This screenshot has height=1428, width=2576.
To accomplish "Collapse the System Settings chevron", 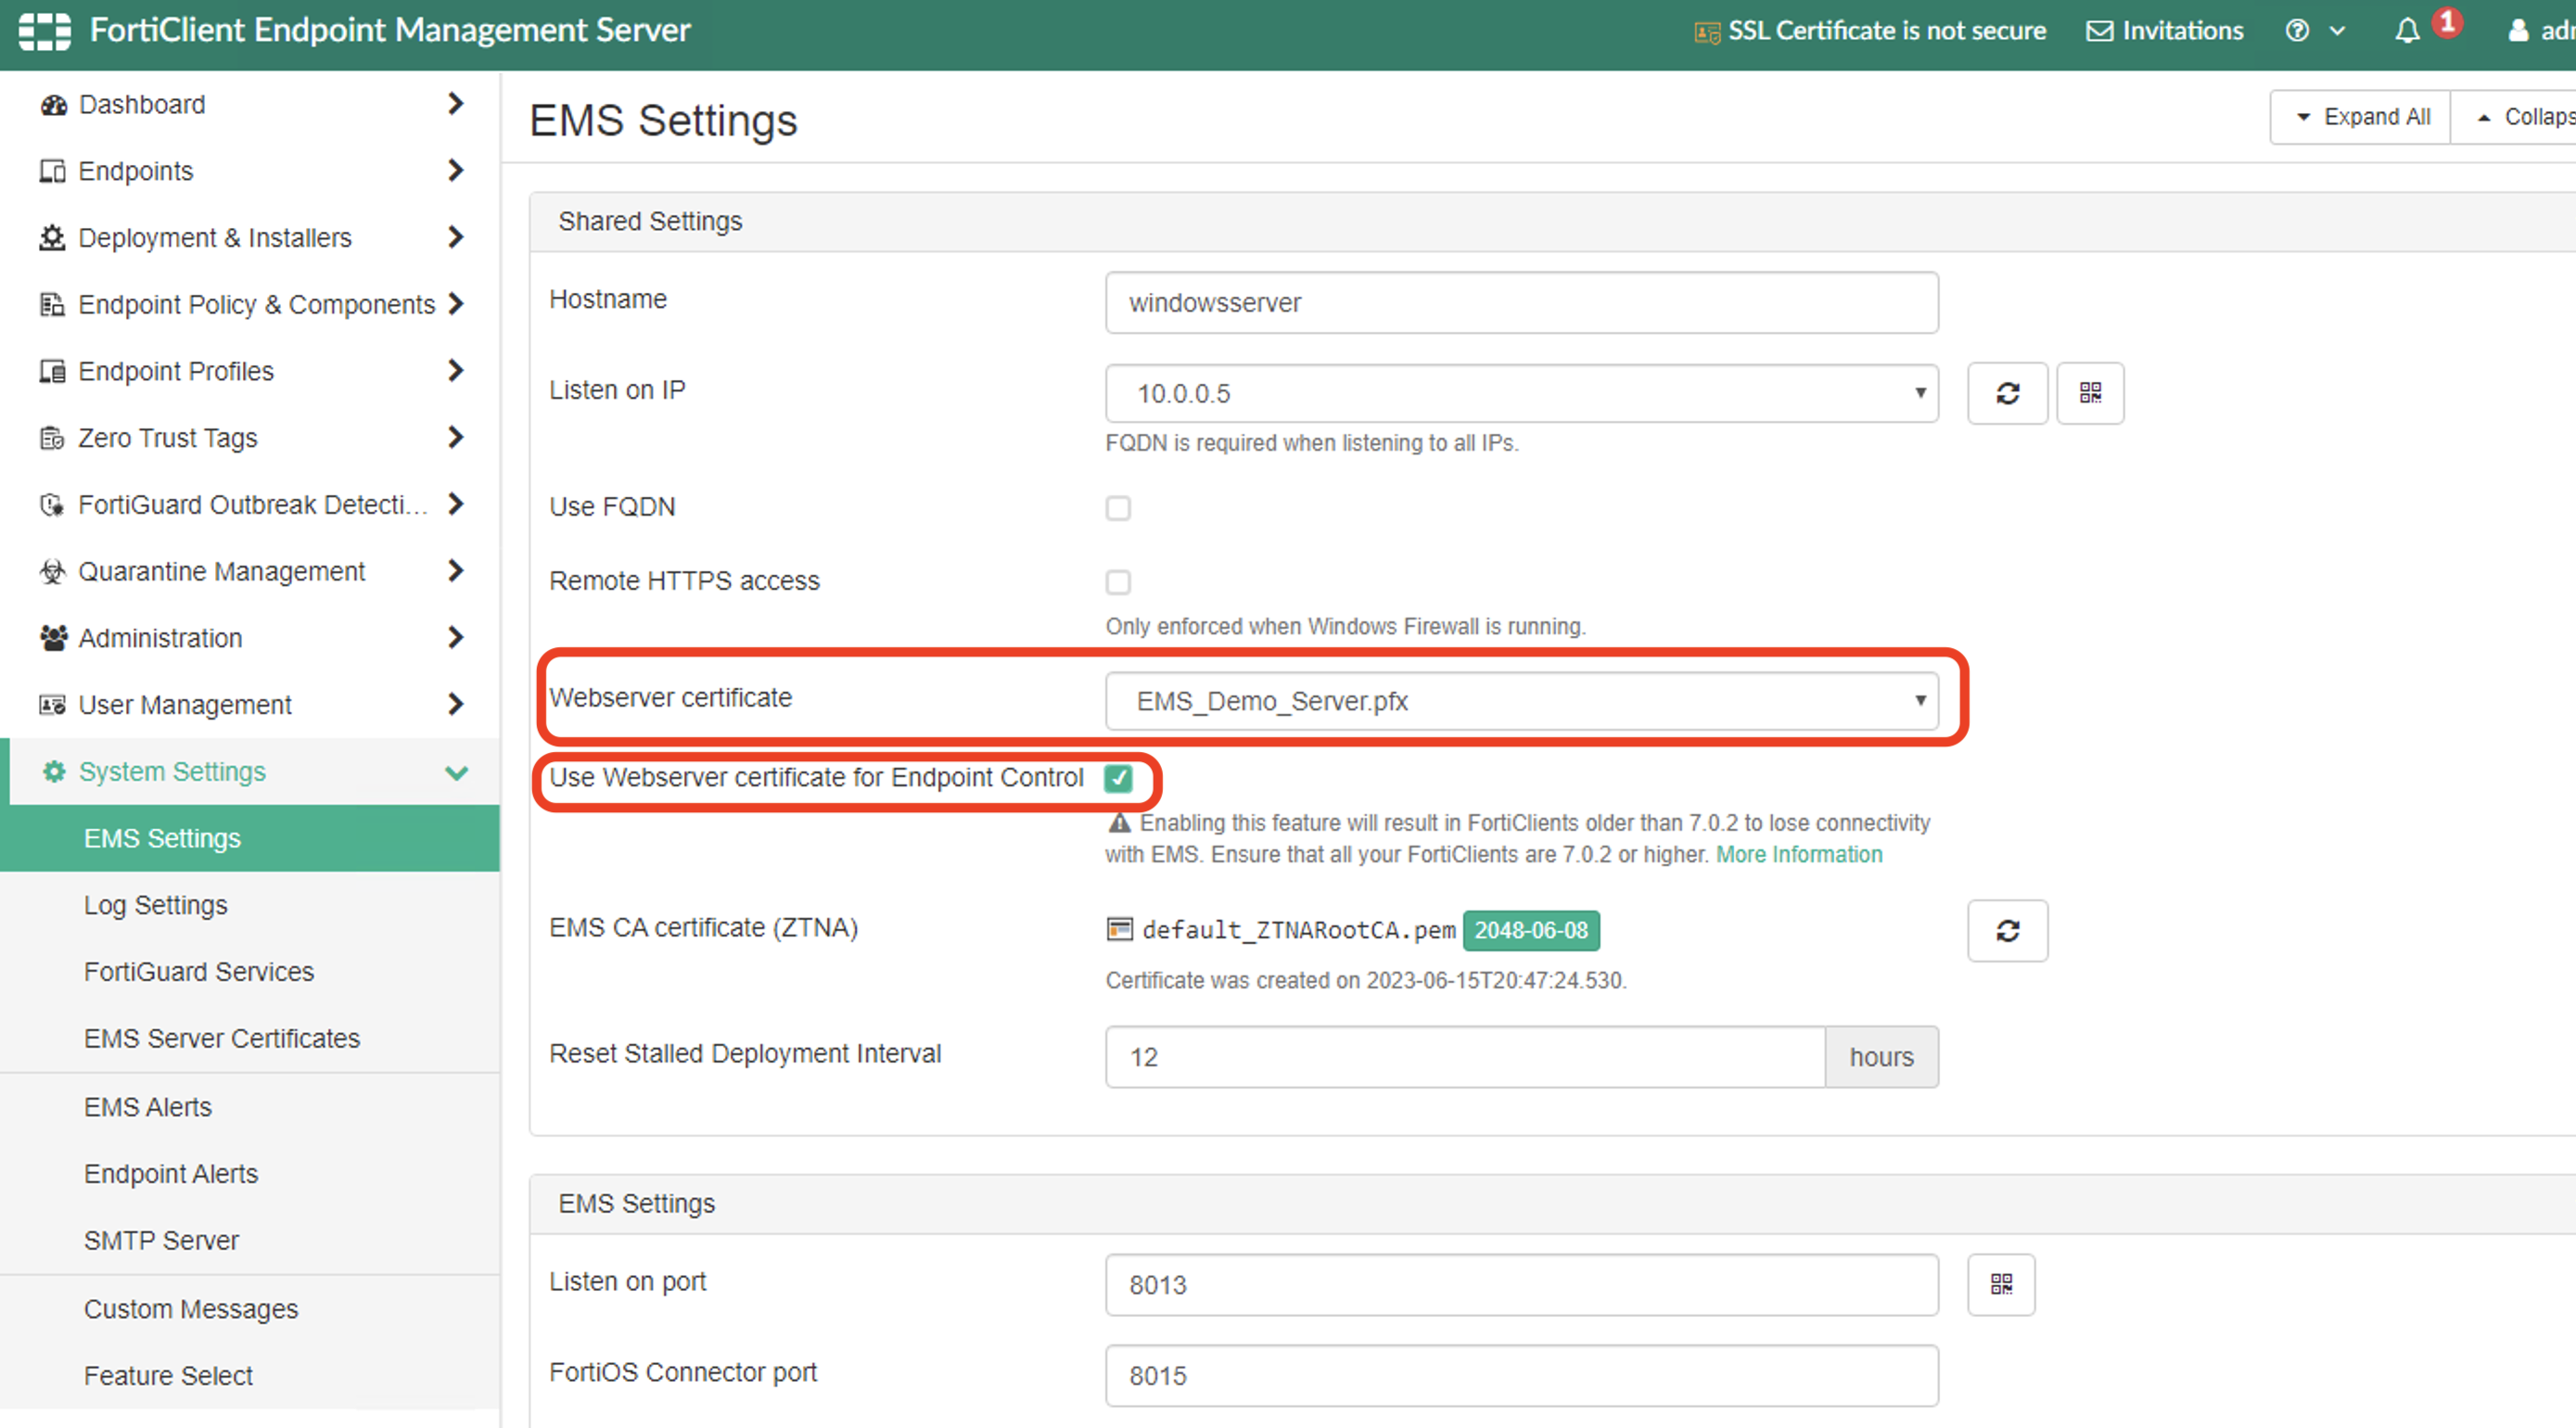I will click(456, 772).
